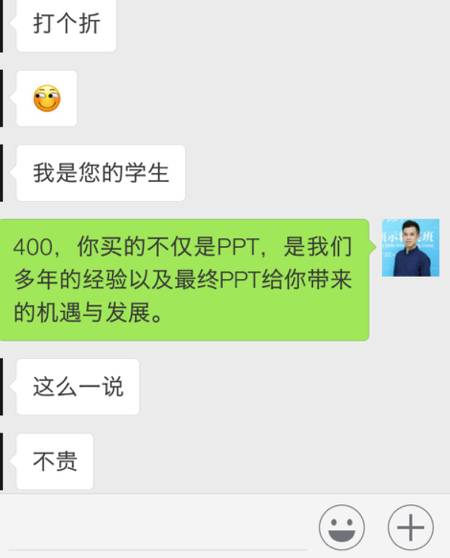The width and height of the screenshot is (450, 558).
Task: Tap the cropped avatar beside the emoji message
Action: click(x=1, y=98)
